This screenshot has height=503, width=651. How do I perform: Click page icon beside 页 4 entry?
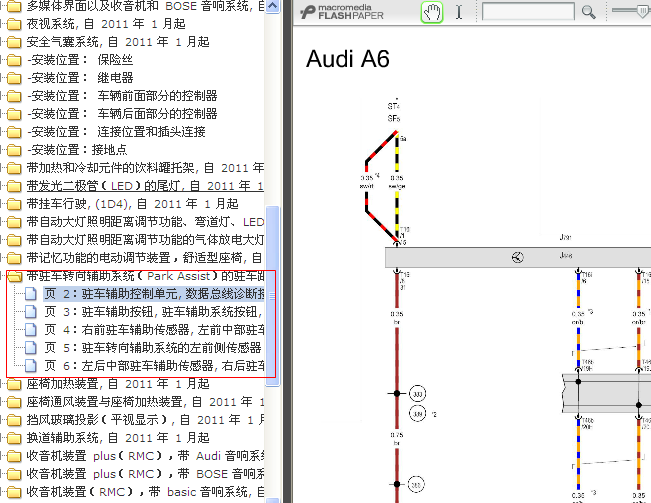click(x=30, y=330)
